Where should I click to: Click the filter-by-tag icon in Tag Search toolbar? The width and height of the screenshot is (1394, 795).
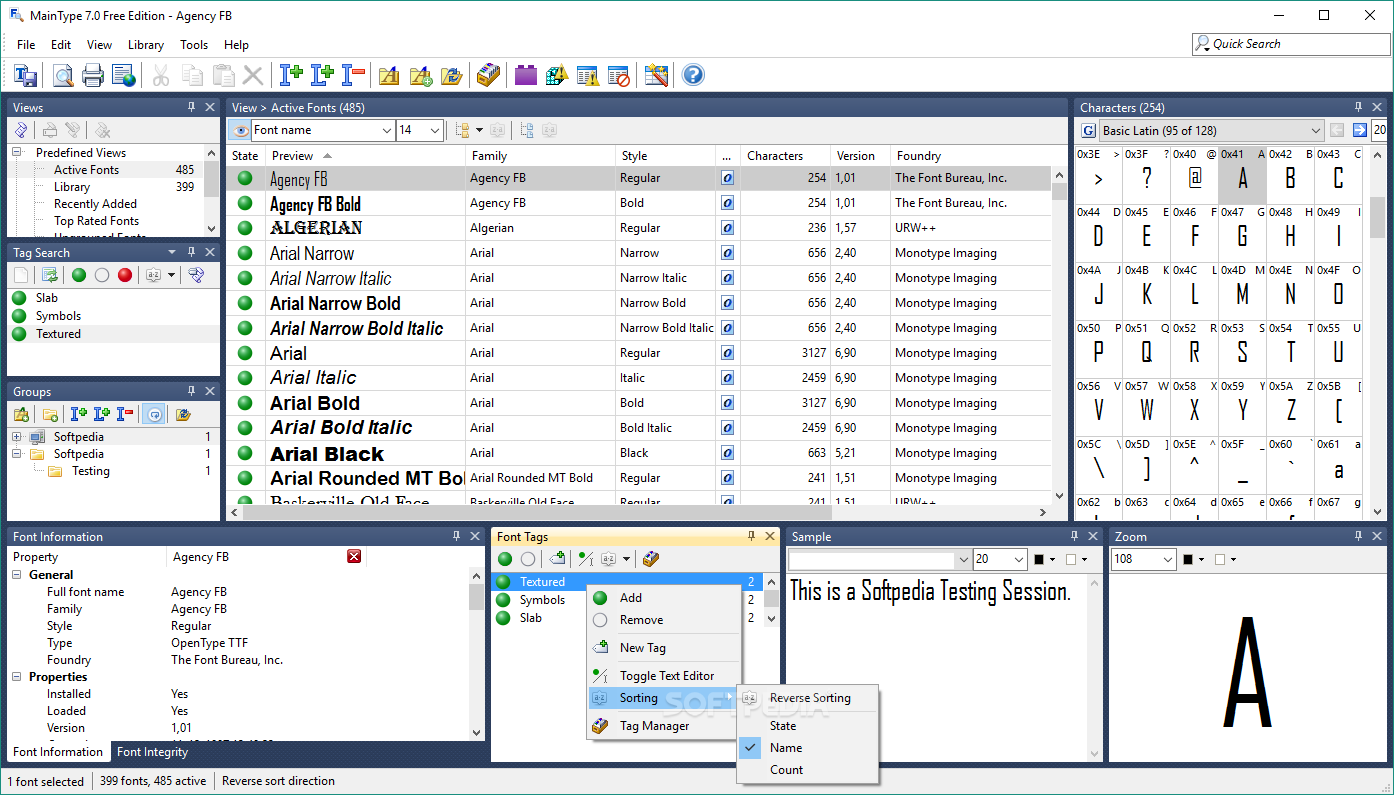[x=196, y=275]
